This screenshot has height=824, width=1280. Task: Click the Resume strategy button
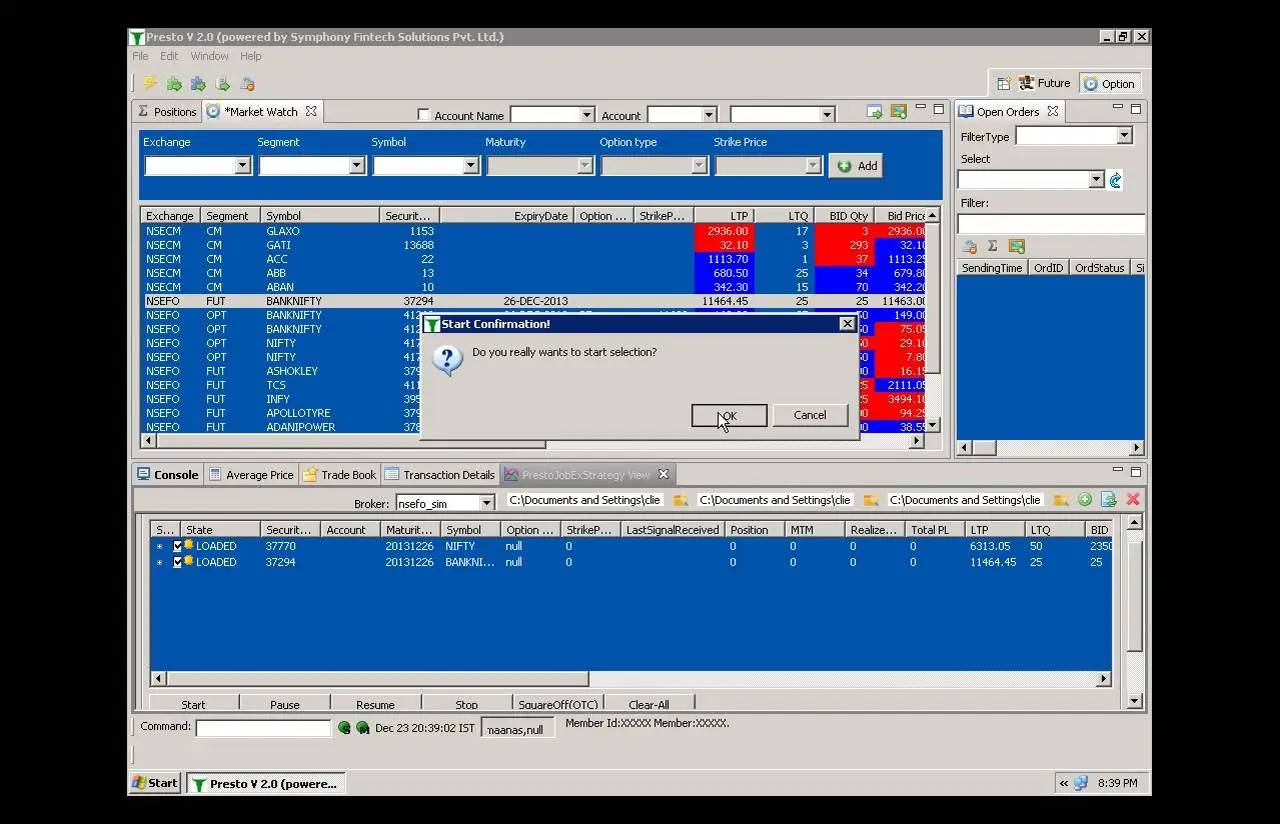(x=375, y=704)
